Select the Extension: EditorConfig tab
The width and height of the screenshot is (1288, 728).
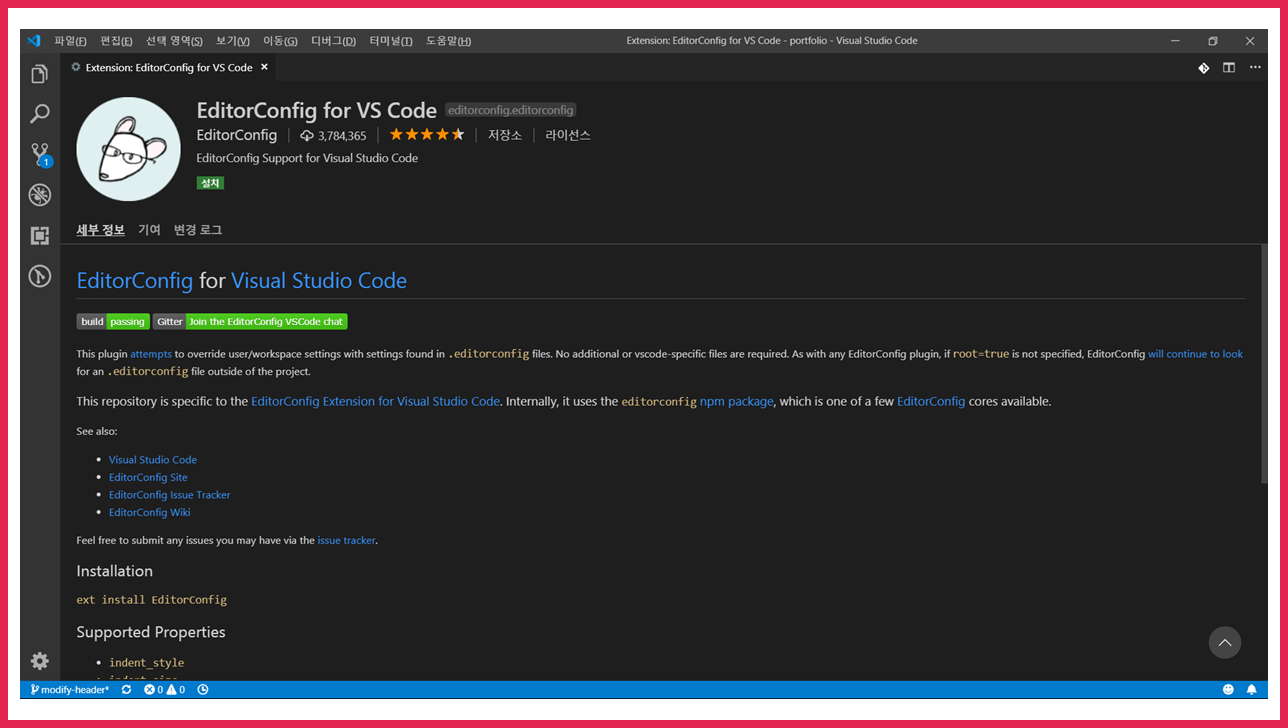169,68
